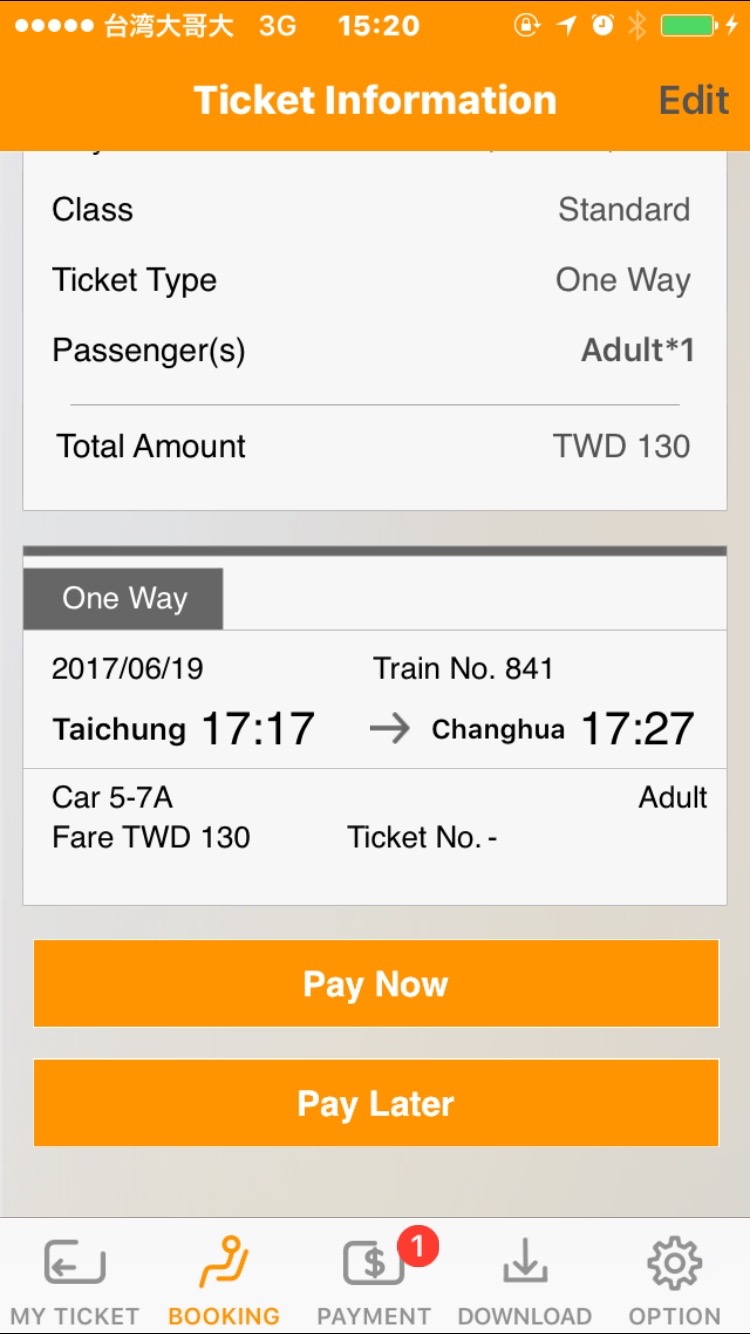Open the My Ticket tab icon
750x1334 pixels.
pyautogui.click(x=75, y=1264)
